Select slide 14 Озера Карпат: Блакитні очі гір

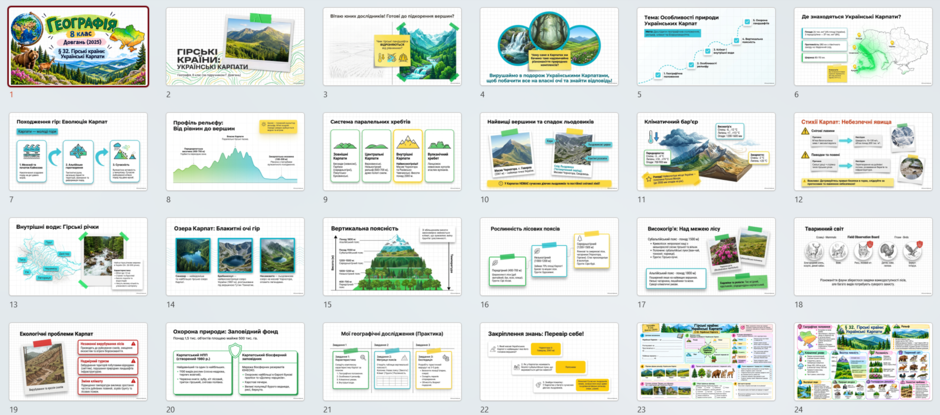[x=235, y=257]
